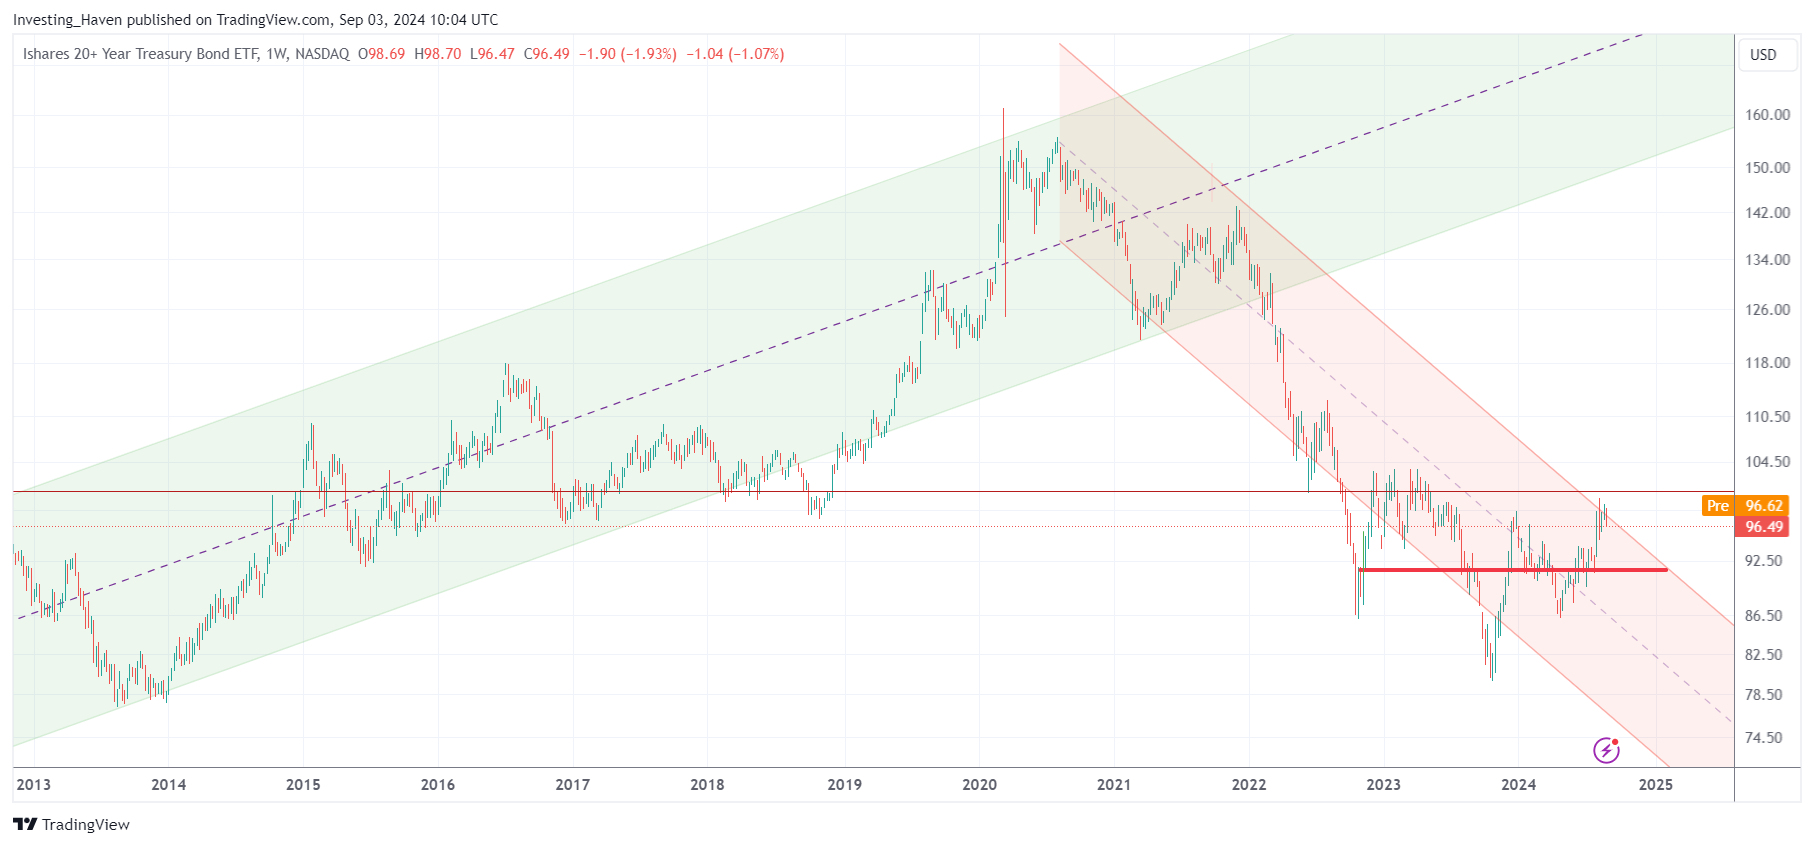Click the Ishares 20+ Year Treasury Bond ETF title
The image size is (1814, 846).
(141, 54)
